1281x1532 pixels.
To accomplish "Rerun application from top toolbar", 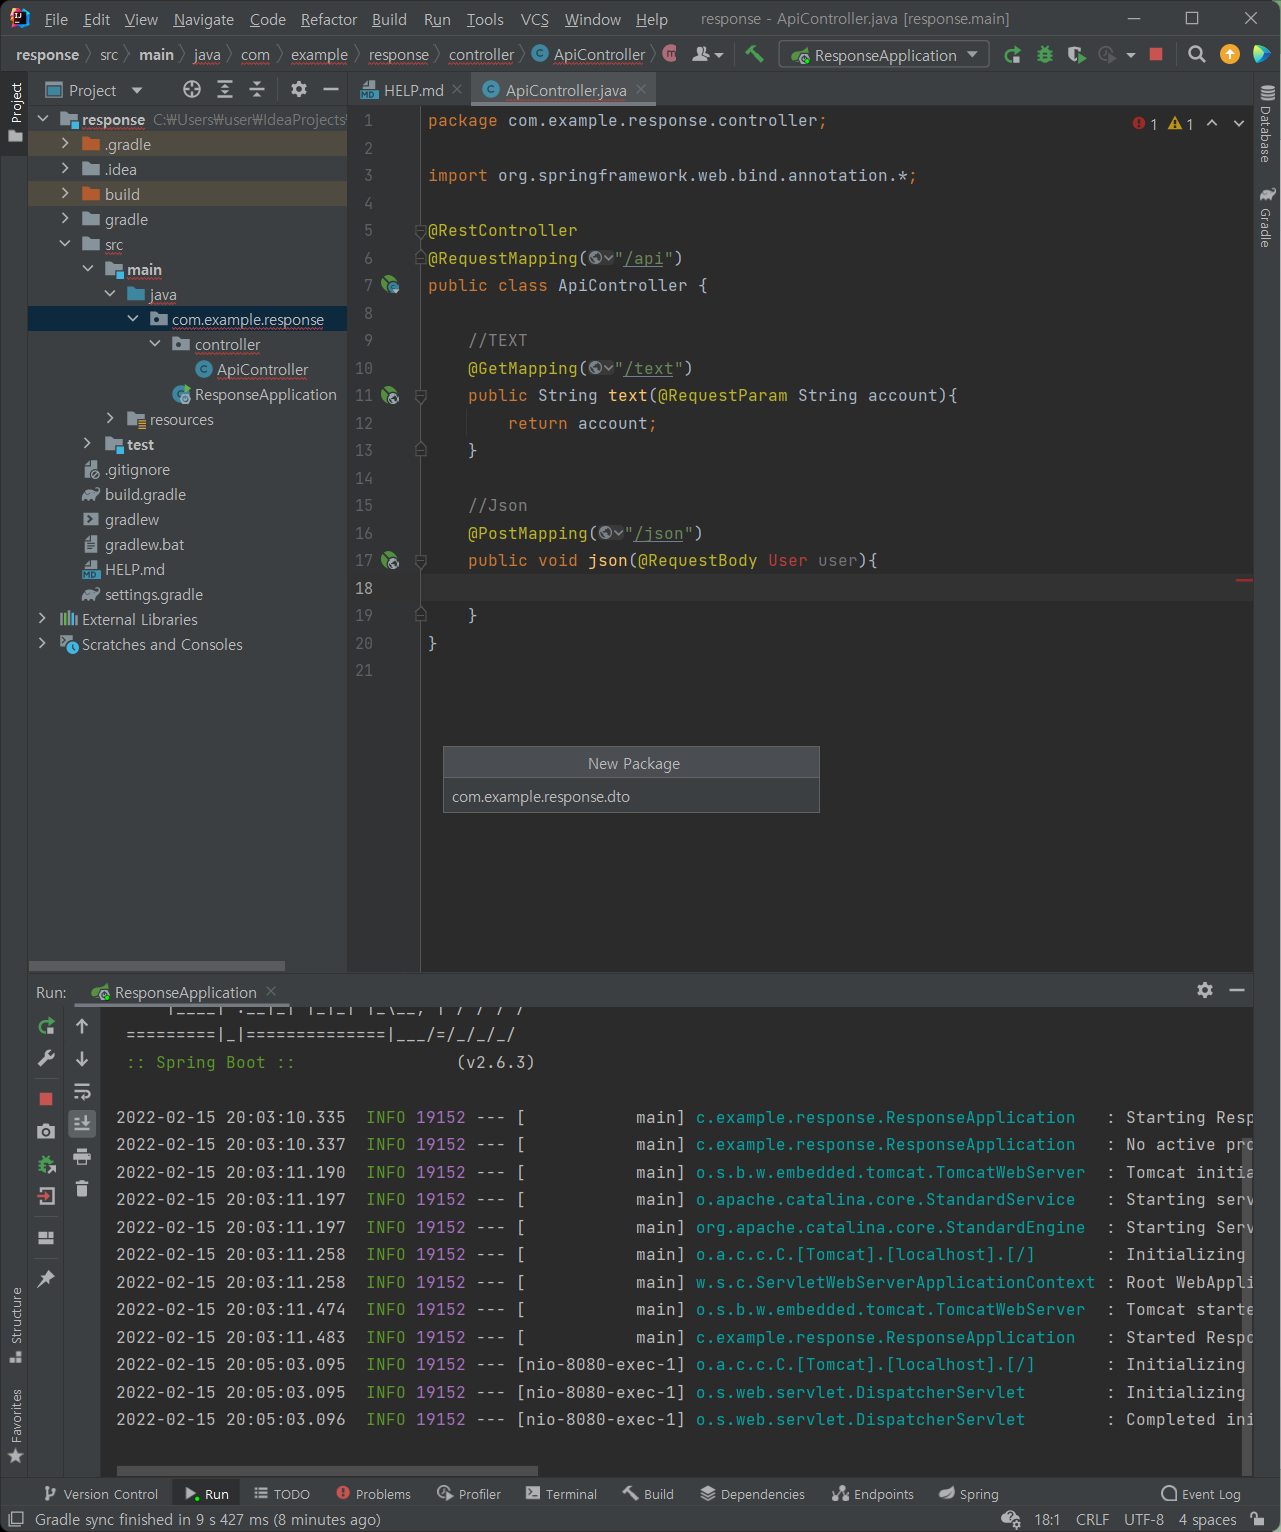I will pos(1013,55).
